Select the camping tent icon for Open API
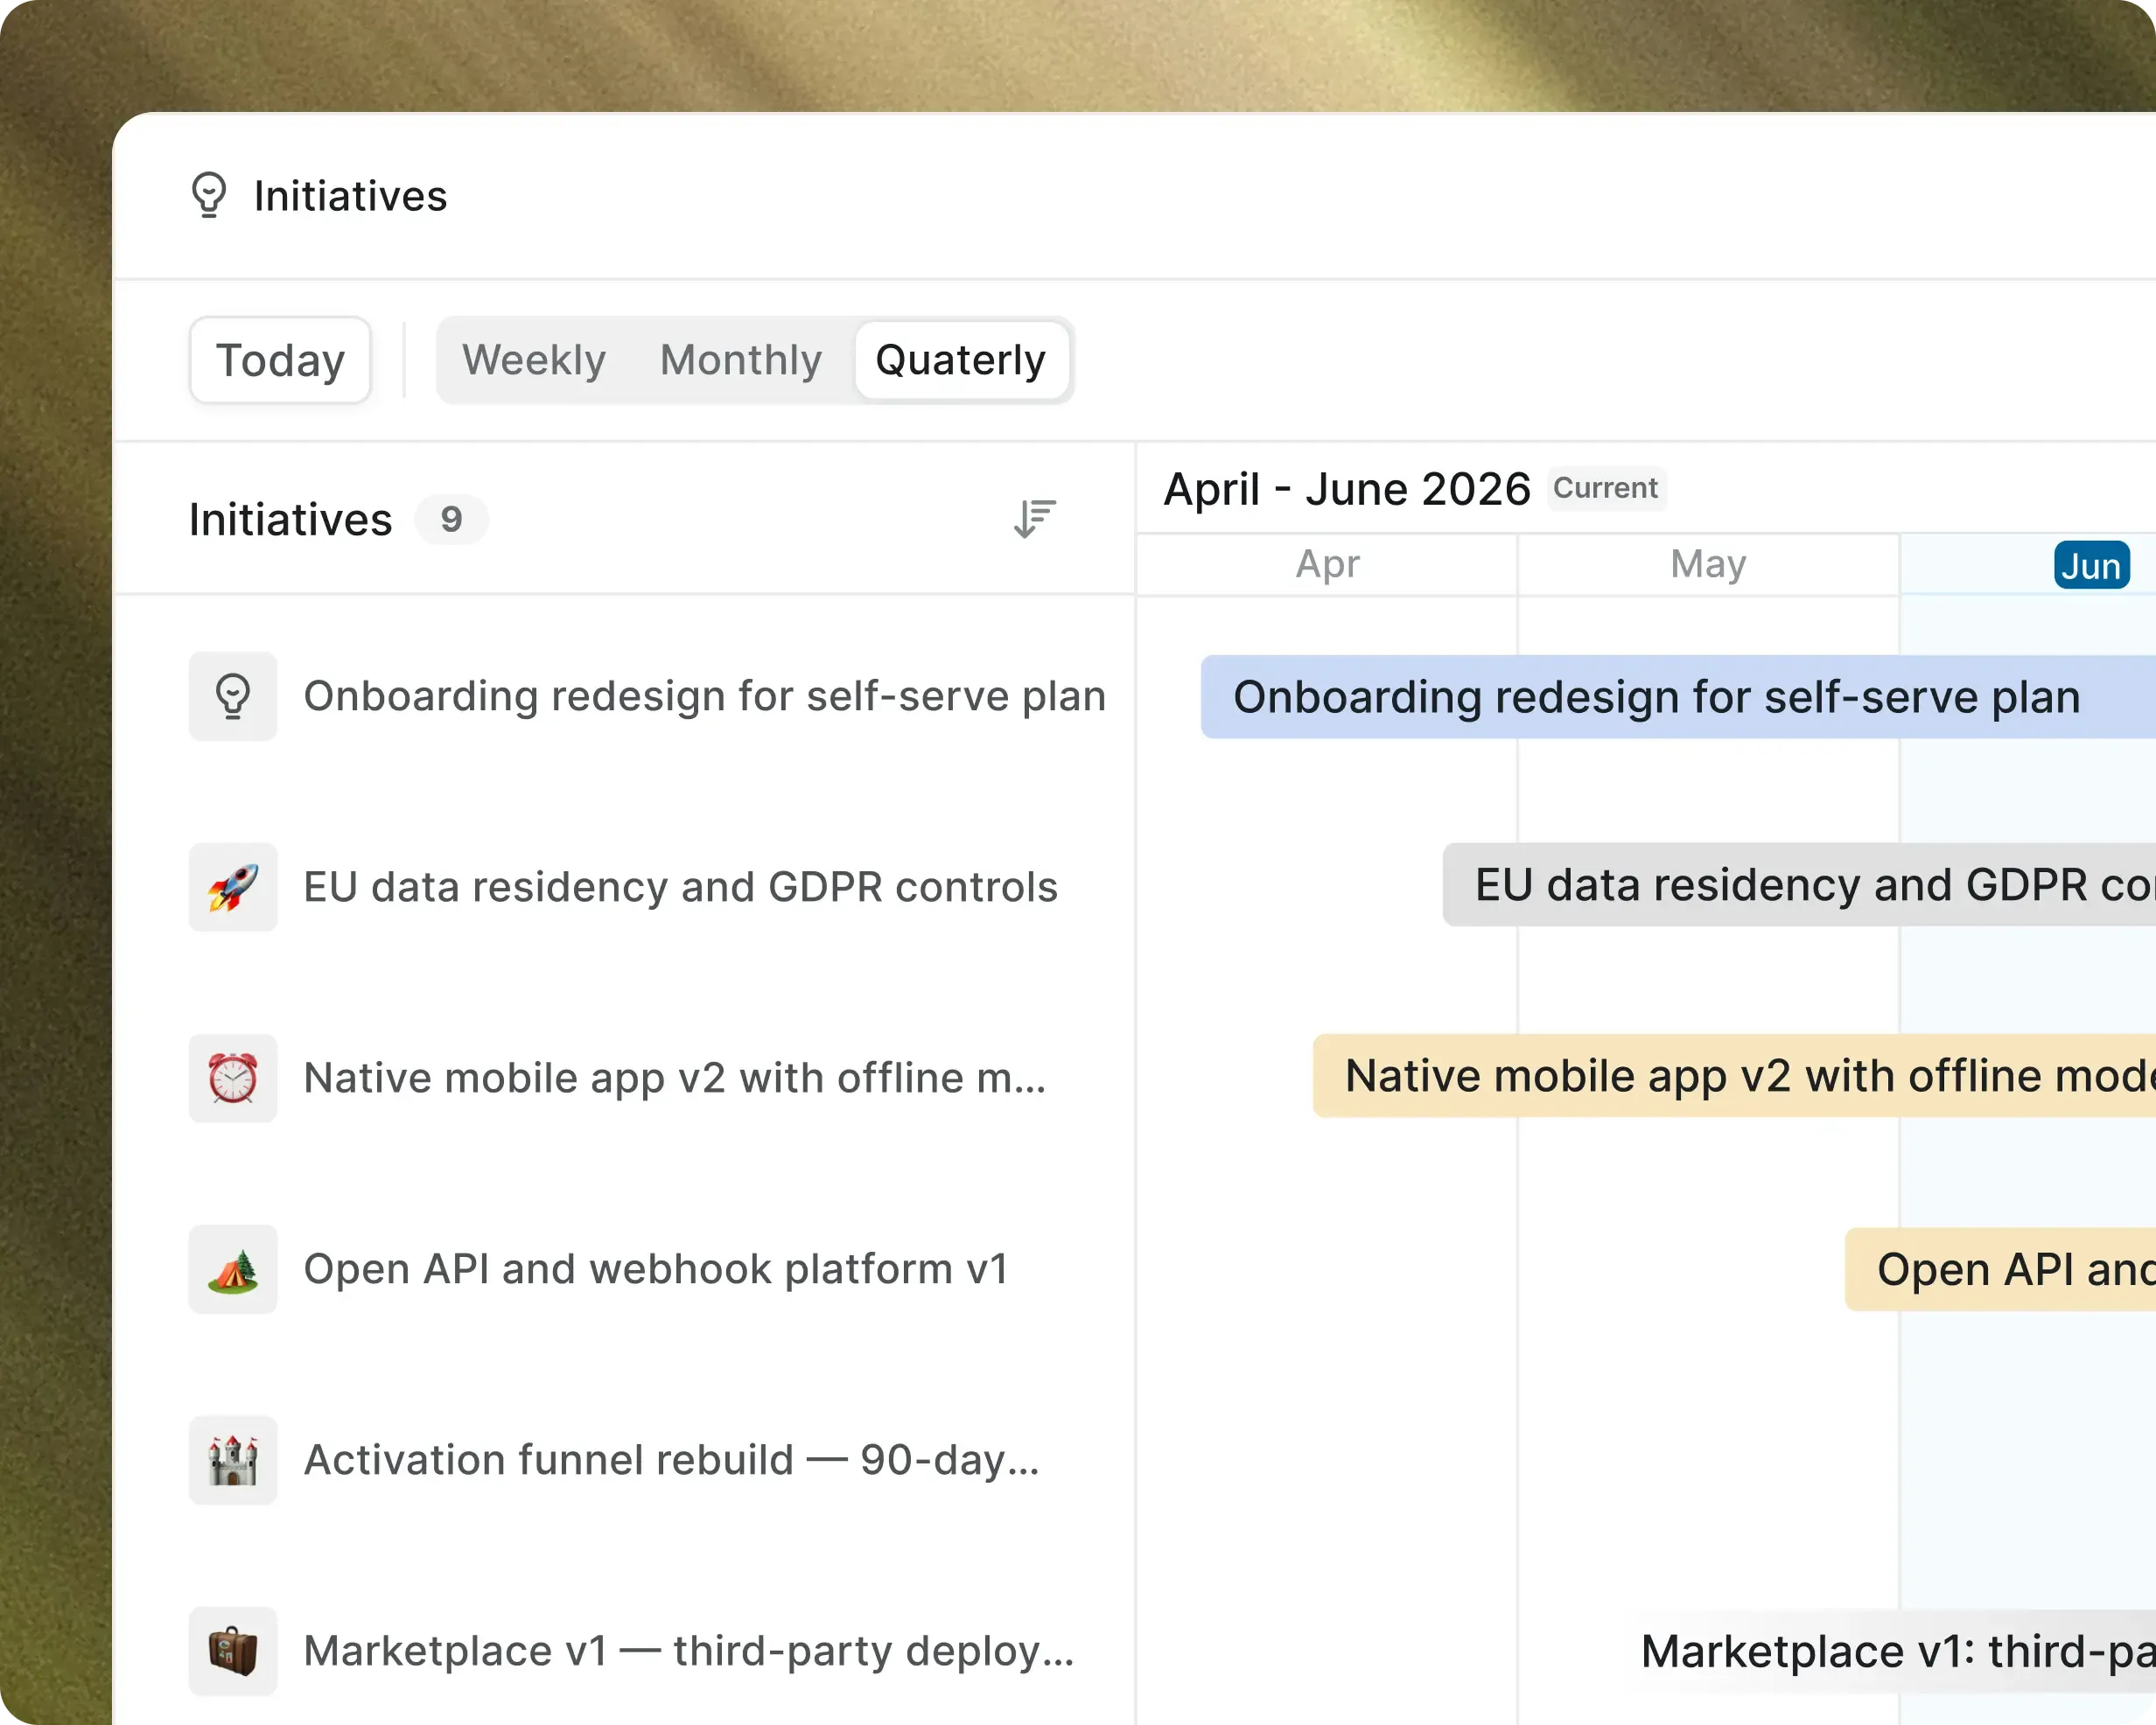 233,1269
